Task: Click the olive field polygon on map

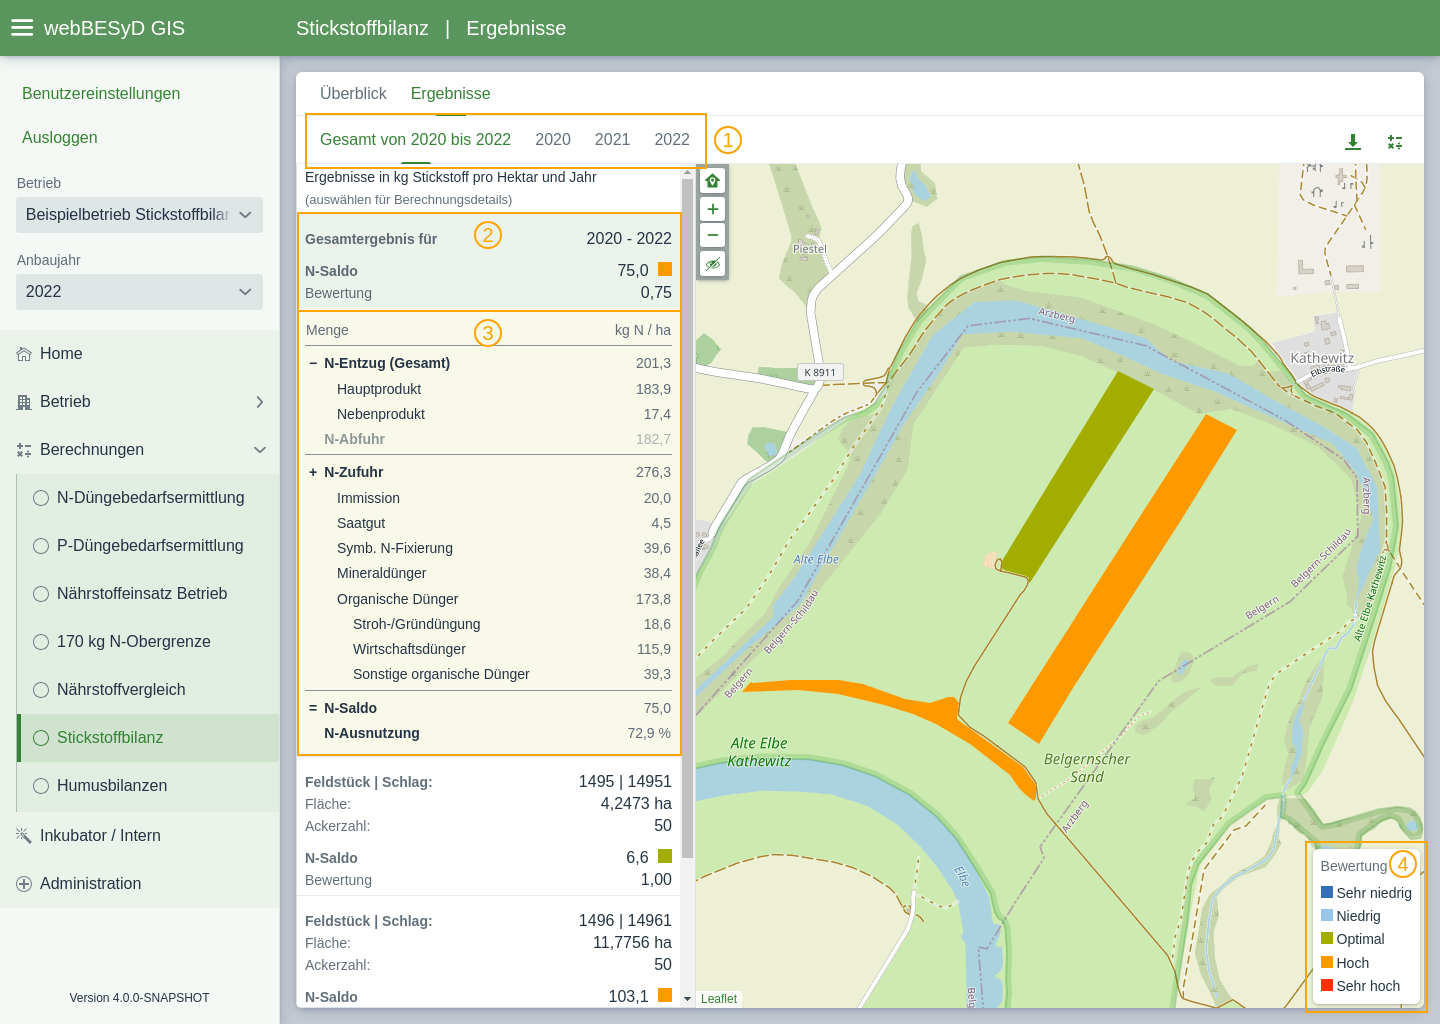Action: pos(1078,474)
